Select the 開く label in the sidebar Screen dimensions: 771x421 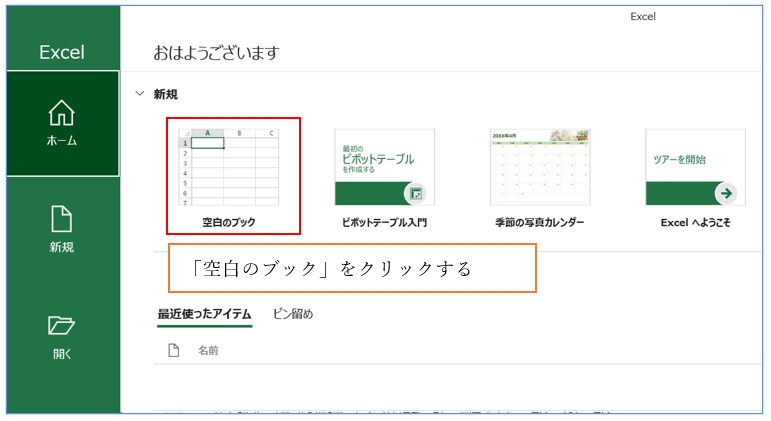[x=62, y=353]
